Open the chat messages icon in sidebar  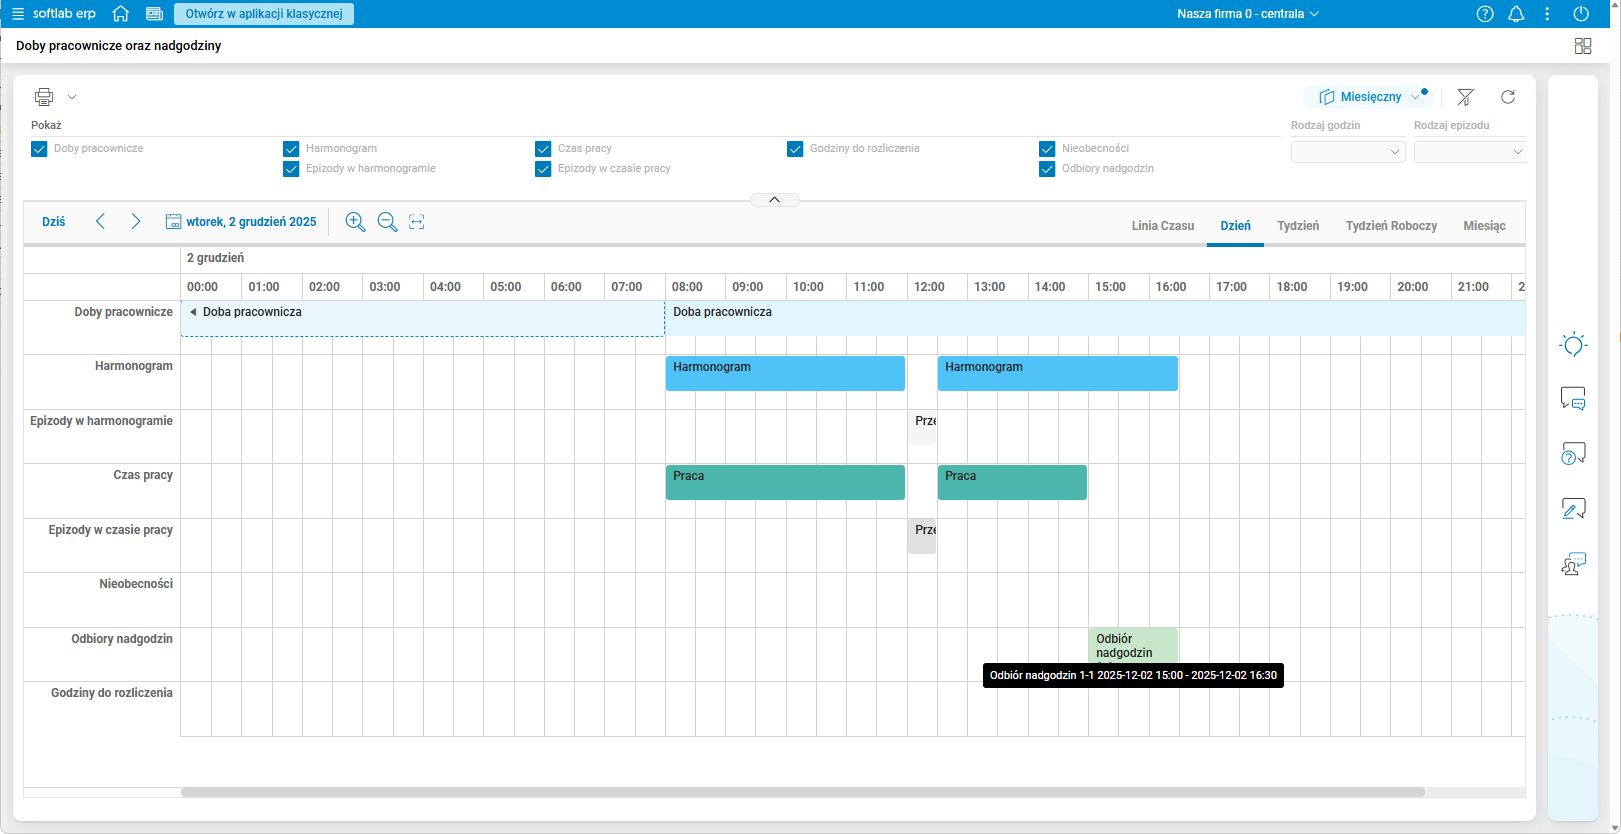(1573, 399)
